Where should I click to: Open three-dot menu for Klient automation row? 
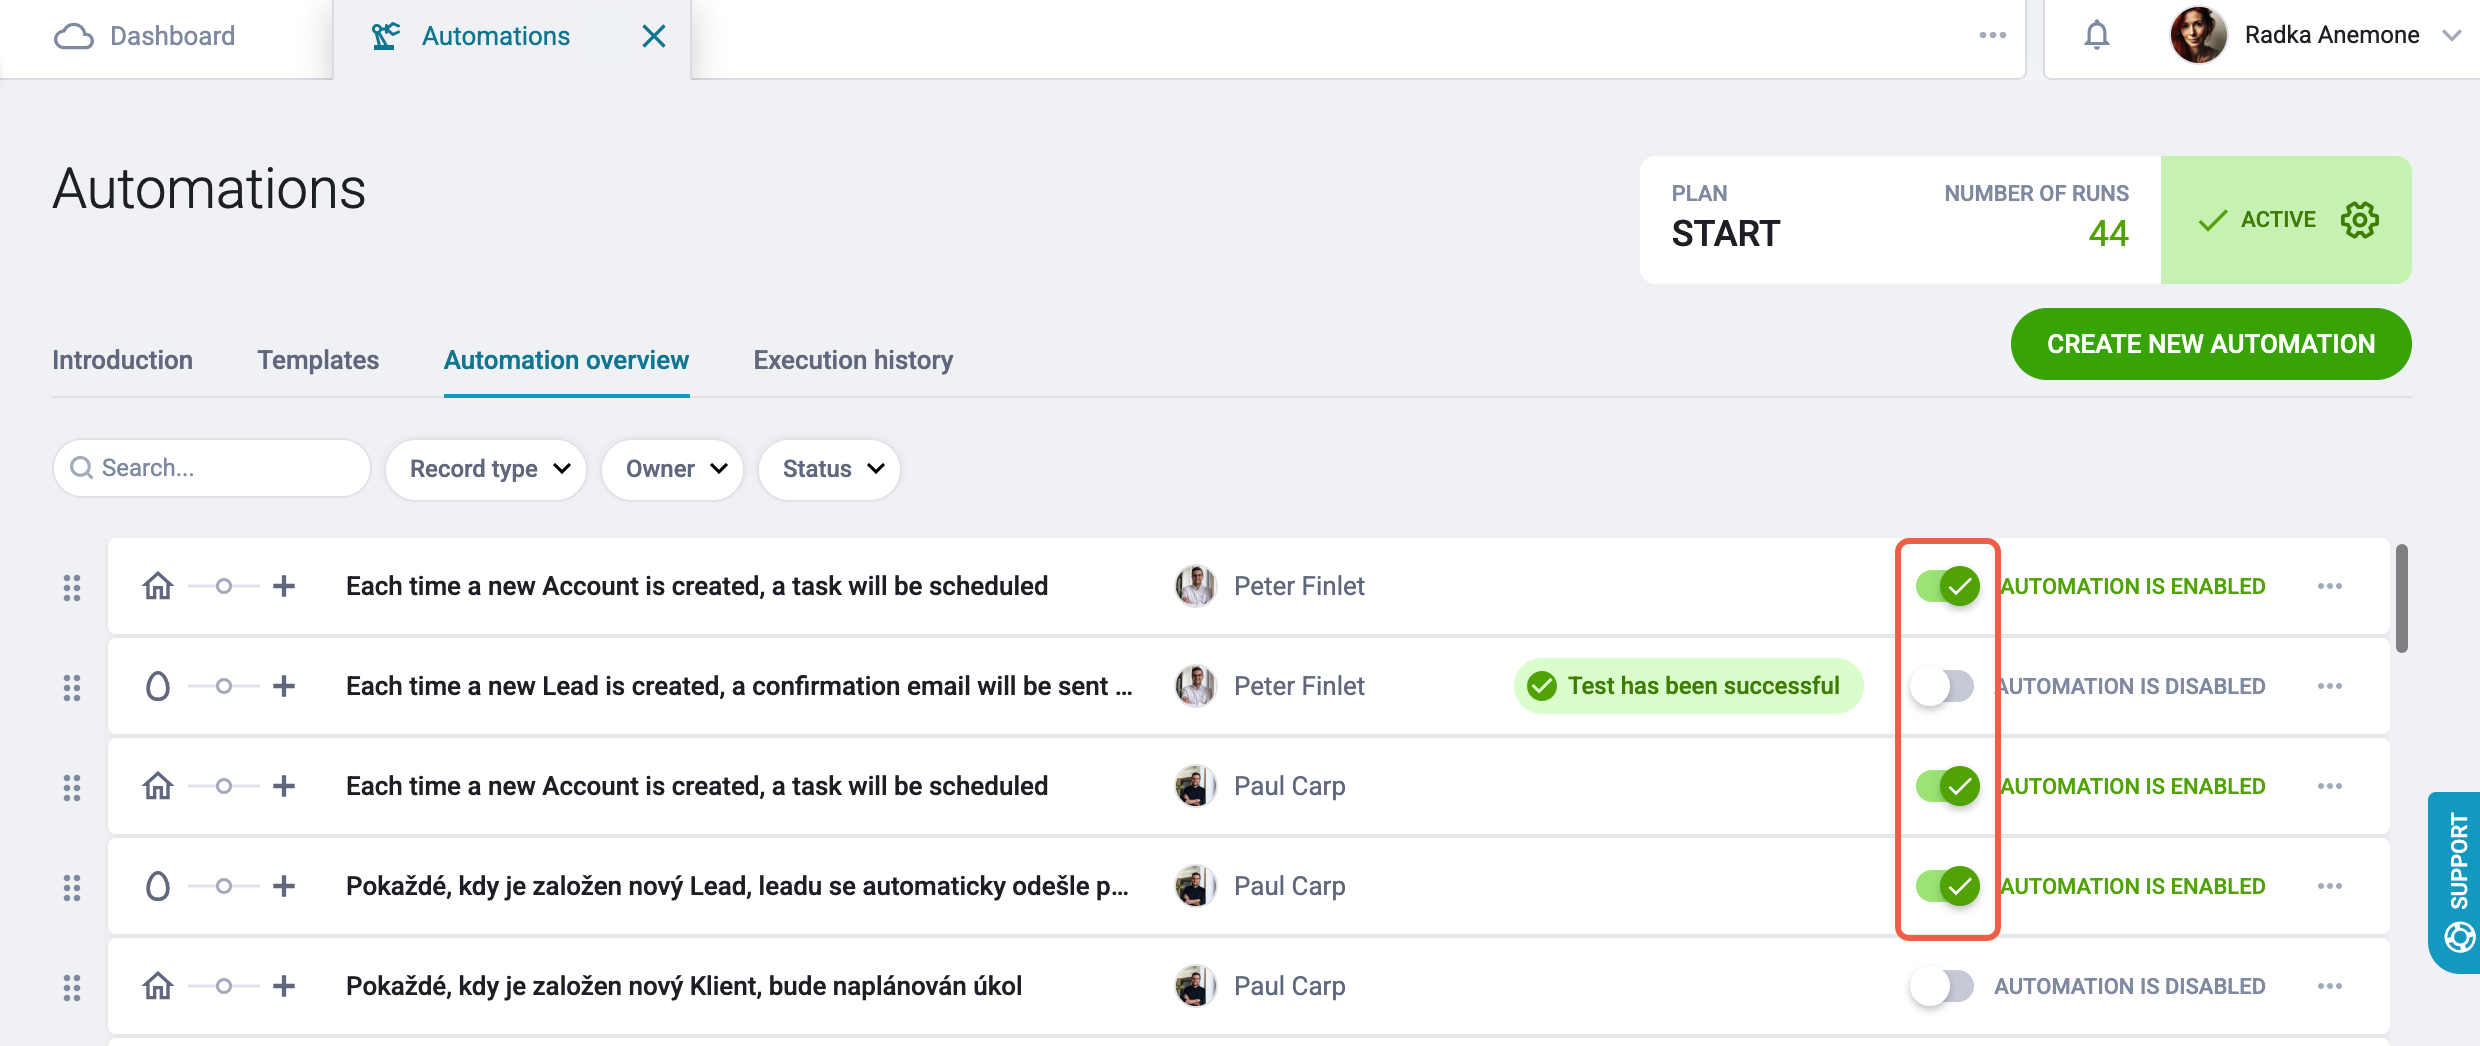tap(2329, 986)
